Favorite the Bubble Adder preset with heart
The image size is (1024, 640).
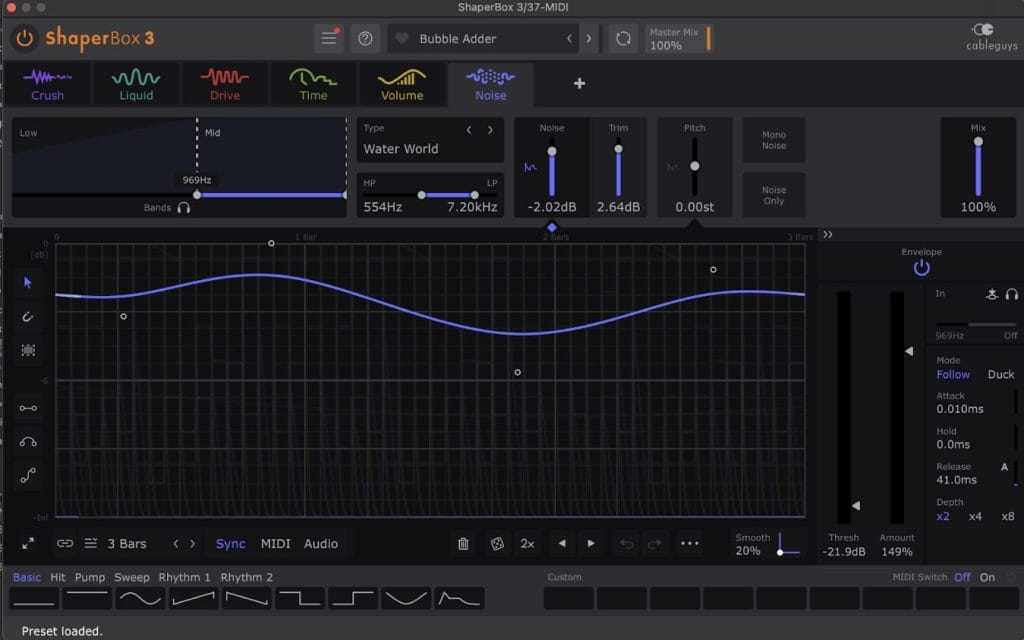pyautogui.click(x=402, y=39)
